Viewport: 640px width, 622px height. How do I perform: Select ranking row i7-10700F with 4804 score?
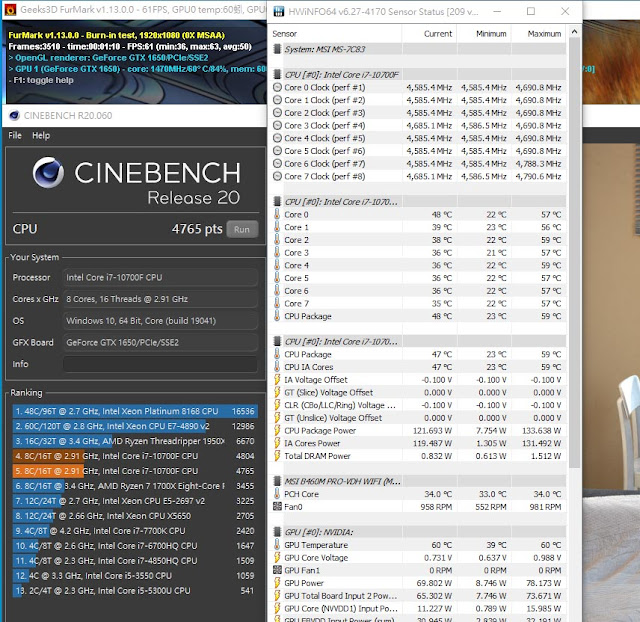point(135,456)
